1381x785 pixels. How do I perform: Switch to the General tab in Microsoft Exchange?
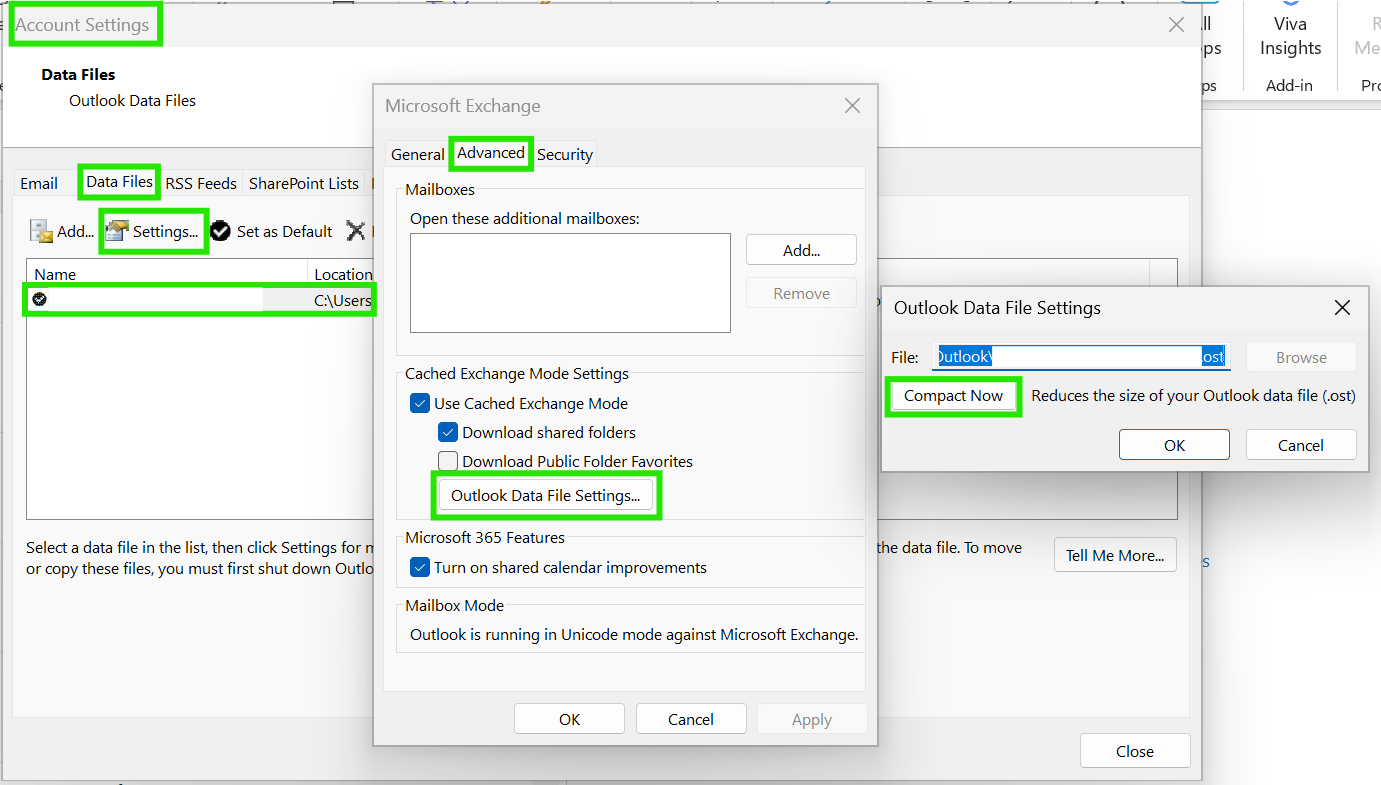pos(417,154)
